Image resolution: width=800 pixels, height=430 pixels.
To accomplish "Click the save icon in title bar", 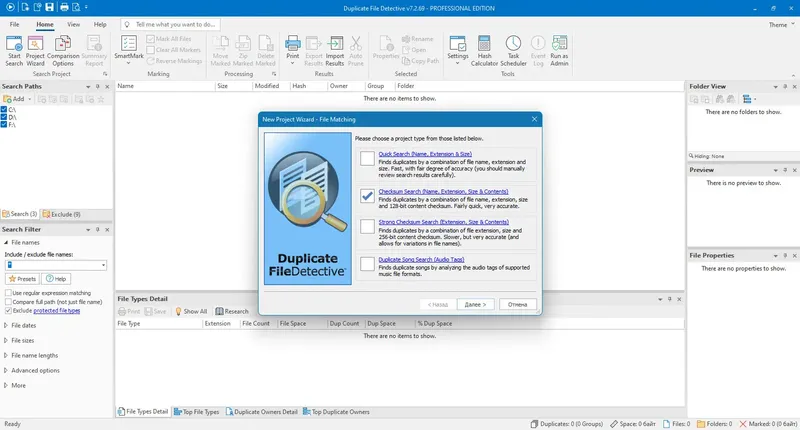I will pyautogui.click(x=49, y=7).
